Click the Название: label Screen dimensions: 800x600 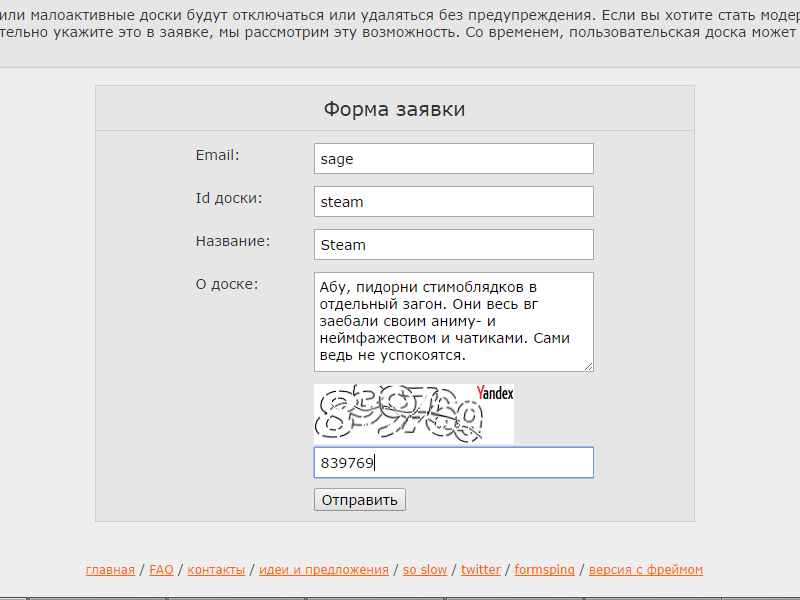click(x=233, y=241)
